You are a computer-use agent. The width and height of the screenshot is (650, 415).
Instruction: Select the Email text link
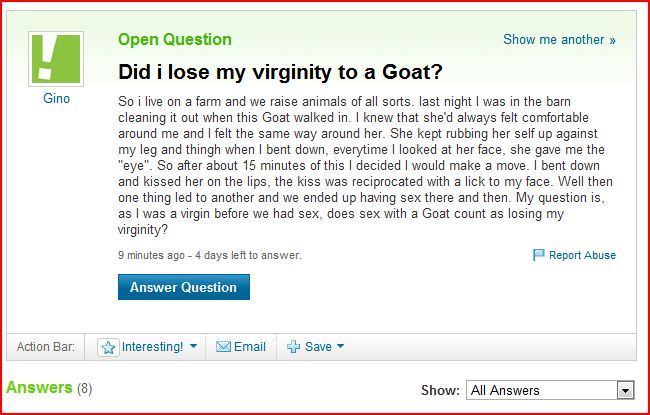[250, 347]
